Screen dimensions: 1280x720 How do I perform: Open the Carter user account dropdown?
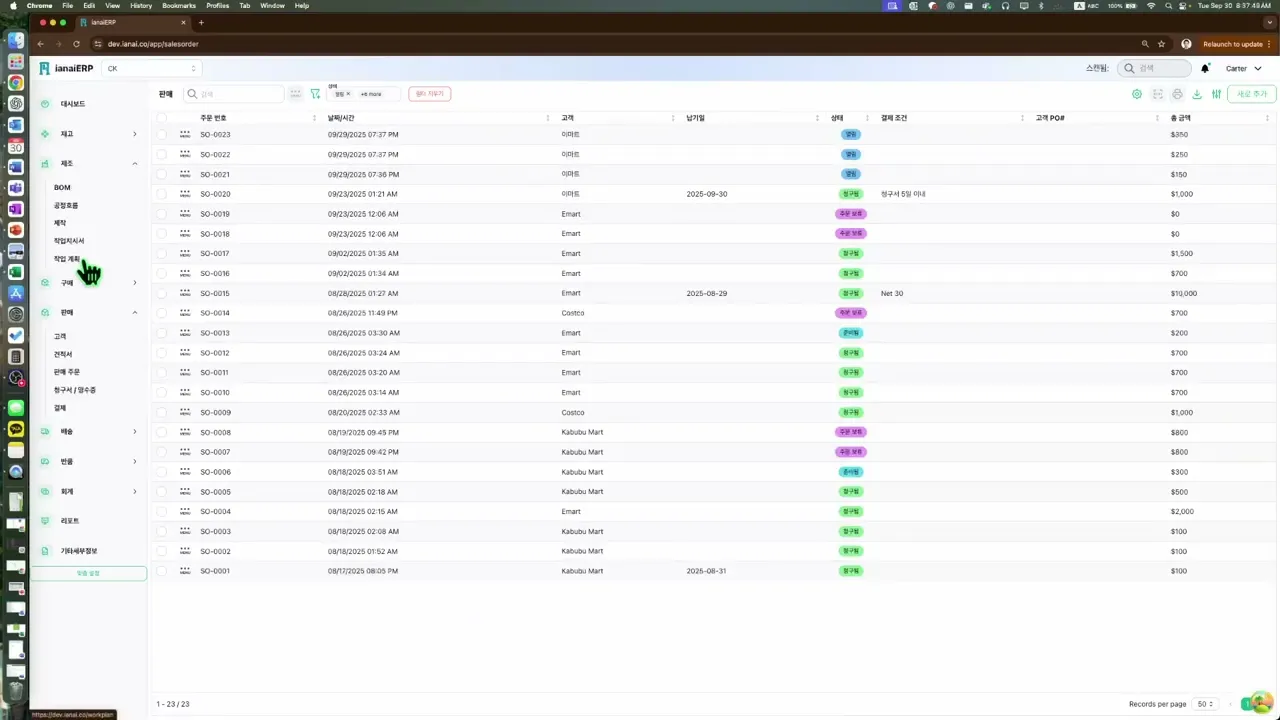pos(1243,69)
